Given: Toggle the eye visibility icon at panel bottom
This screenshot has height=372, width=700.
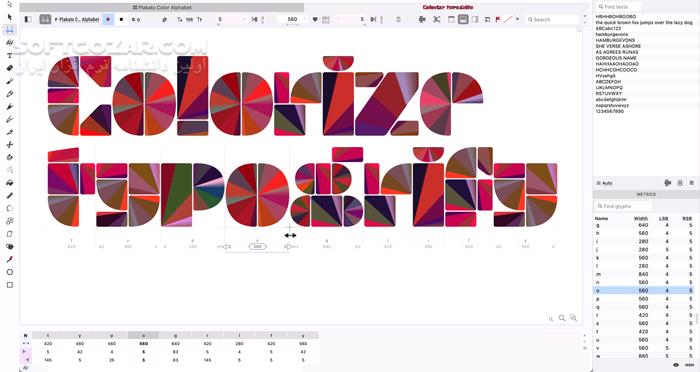Looking at the screenshot, I should tap(676, 365).
